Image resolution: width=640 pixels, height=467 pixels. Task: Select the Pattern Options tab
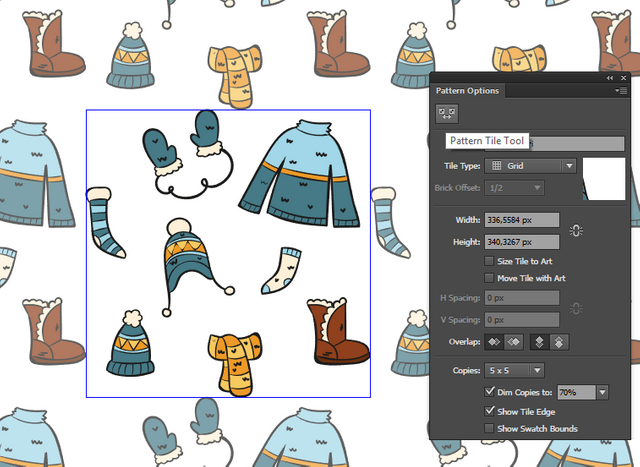click(467, 91)
